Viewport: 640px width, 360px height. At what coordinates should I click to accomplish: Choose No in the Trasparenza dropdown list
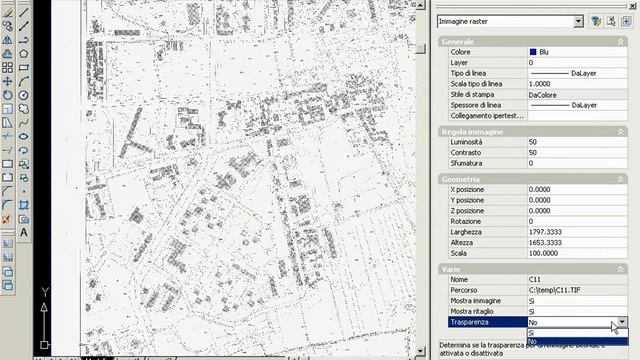pyautogui.click(x=578, y=341)
